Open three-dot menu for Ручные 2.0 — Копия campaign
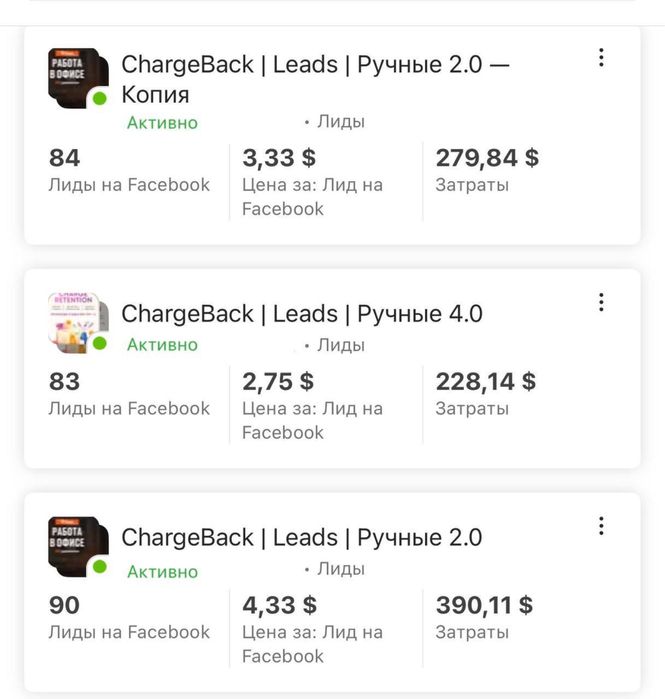 [601, 58]
